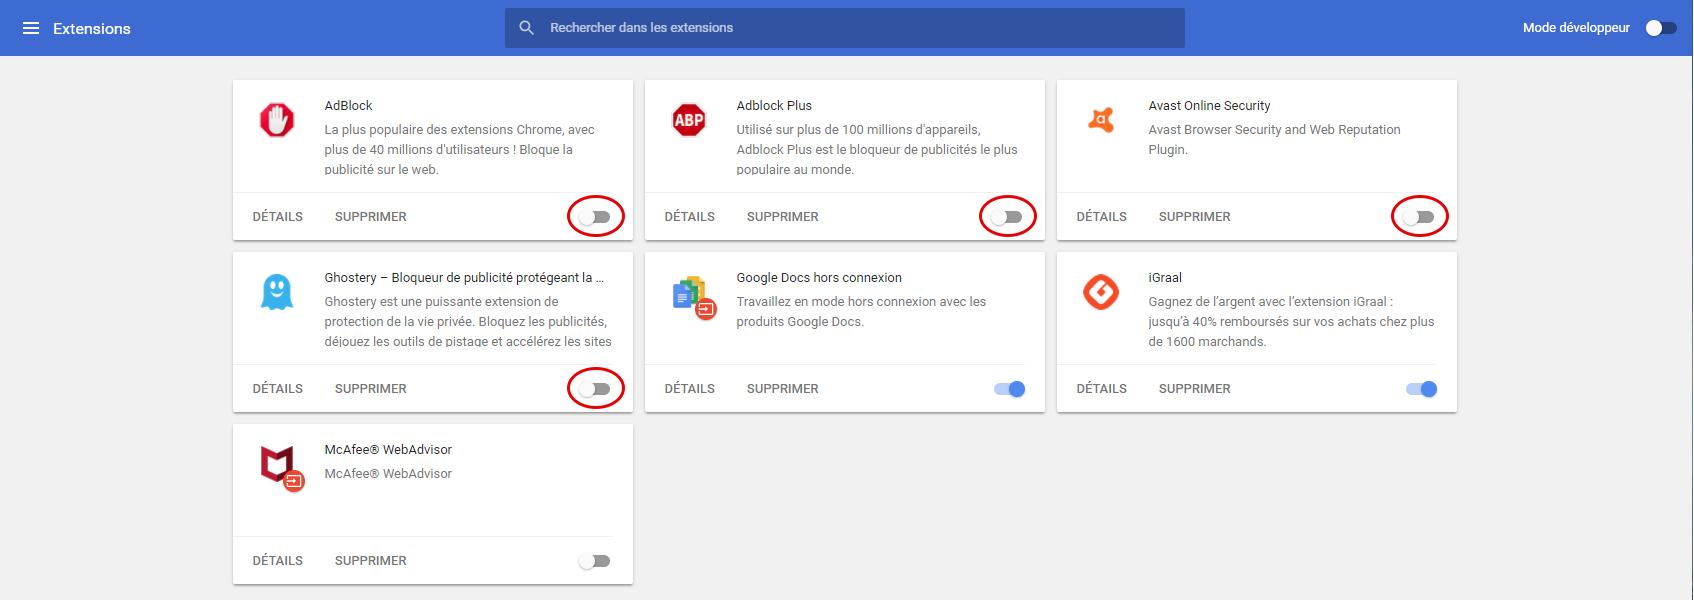Image resolution: width=1694 pixels, height=600 pixels.
Task: Disable the iGraal extension toggle
Action: coord(1421,389)
